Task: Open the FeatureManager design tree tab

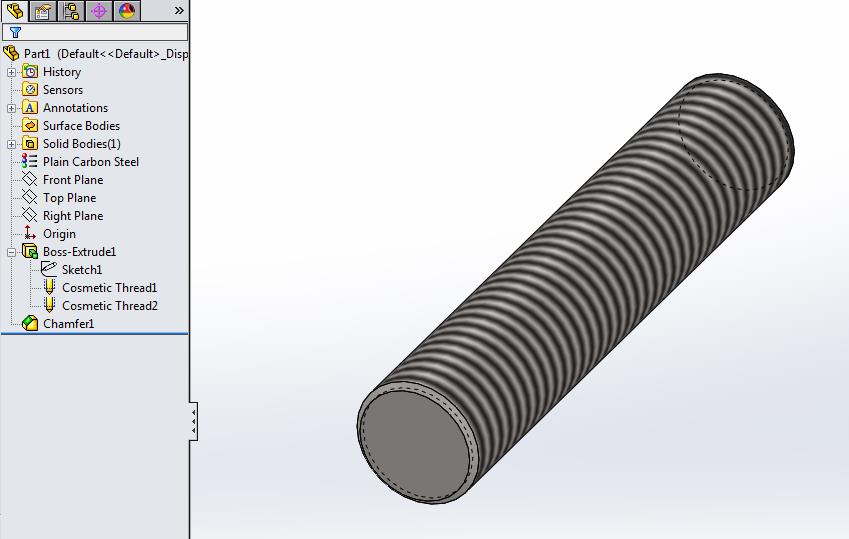Action: 15,11
